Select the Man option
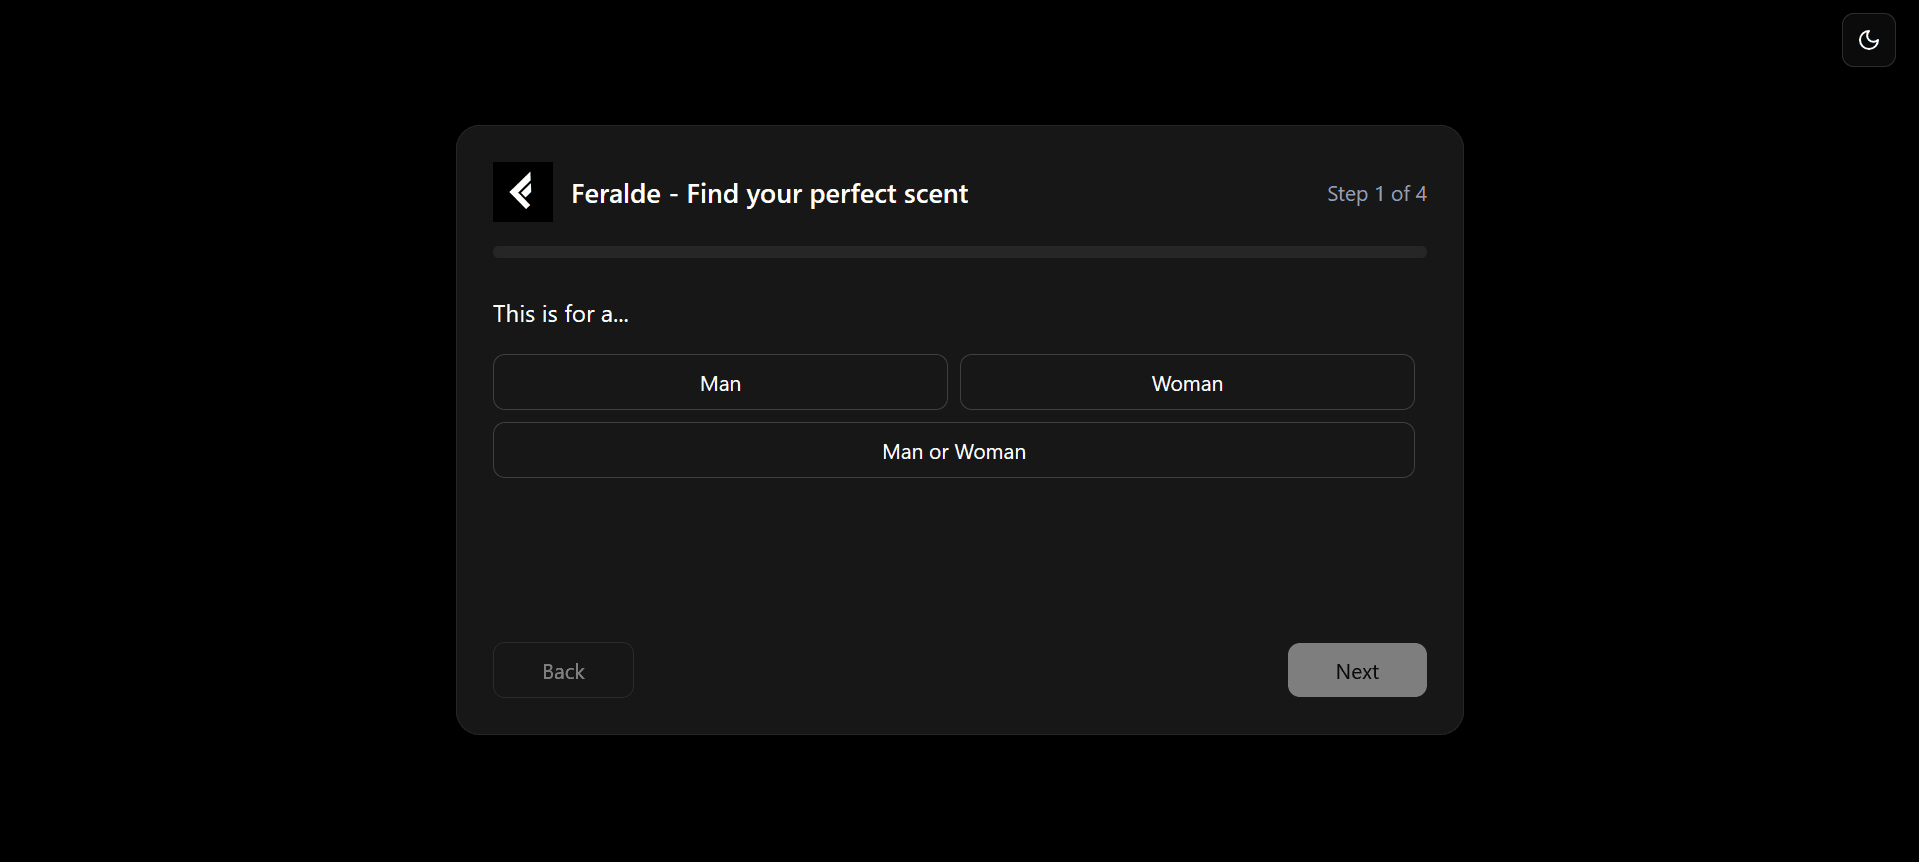Viewport: 1919px width, 862px height. click(720, 382)
